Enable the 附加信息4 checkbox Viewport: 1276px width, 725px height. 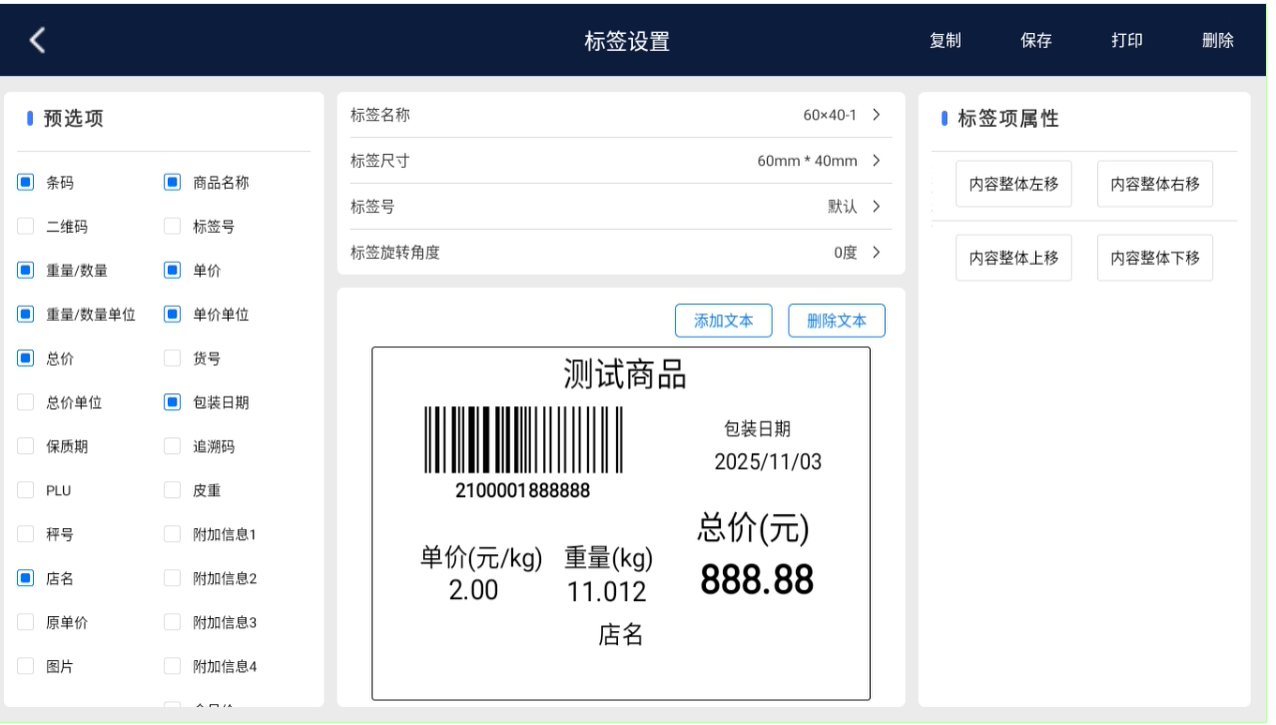(x=172, y=667)
